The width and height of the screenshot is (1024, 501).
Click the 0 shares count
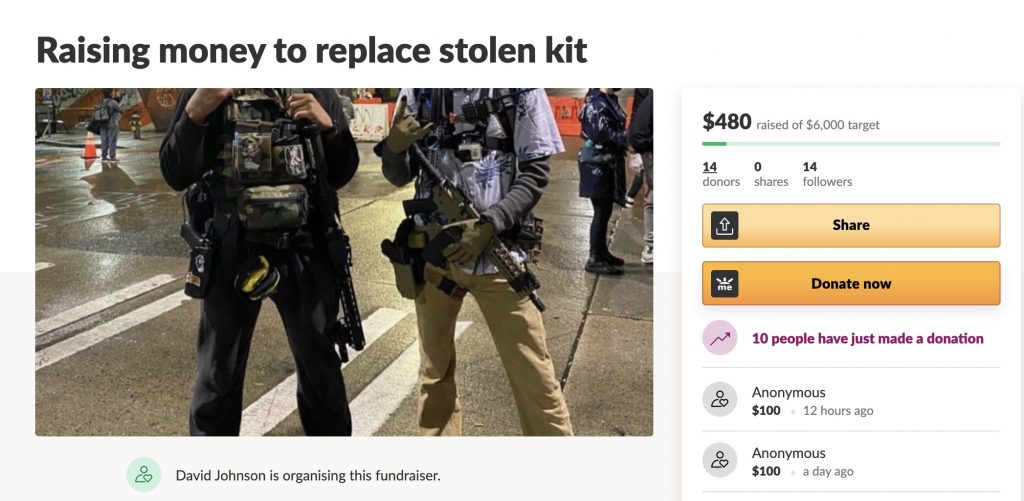[771, 174]
